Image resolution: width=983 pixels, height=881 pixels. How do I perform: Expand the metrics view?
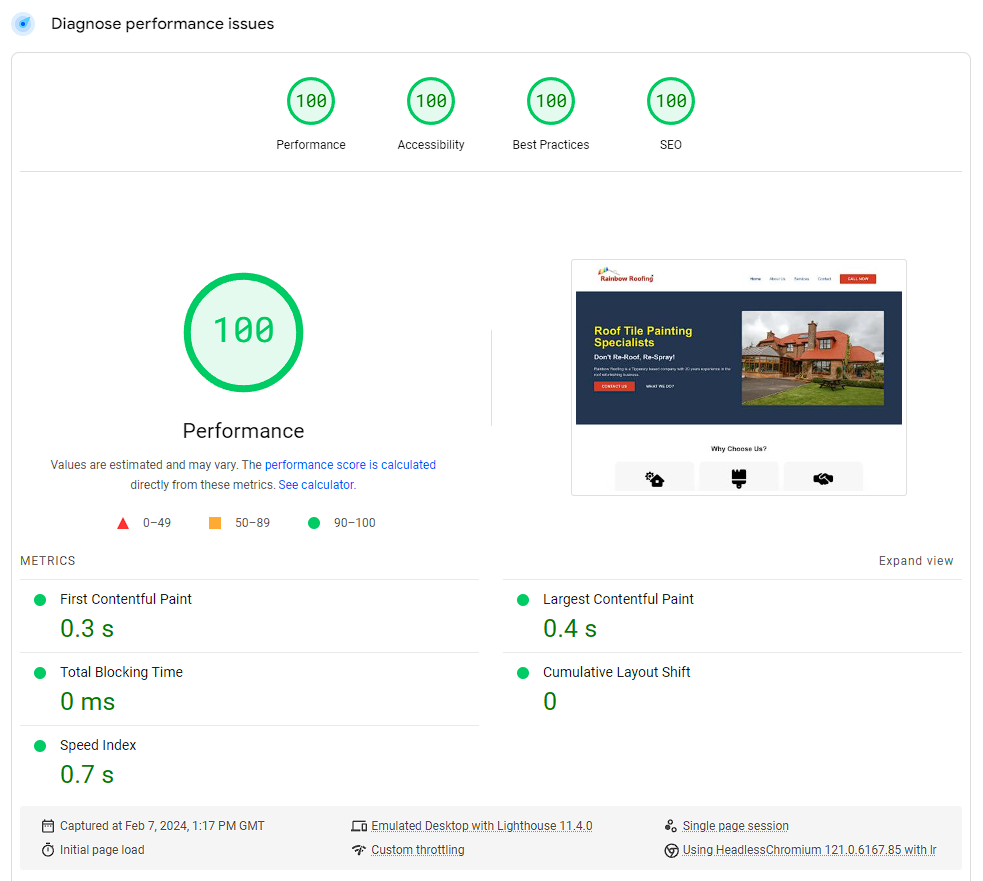click(x=916, y=561)
